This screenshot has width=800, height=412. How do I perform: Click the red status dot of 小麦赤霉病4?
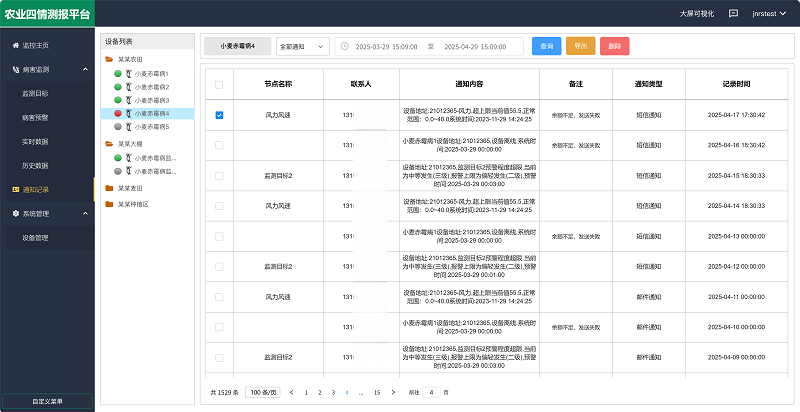tap(117, 114)
